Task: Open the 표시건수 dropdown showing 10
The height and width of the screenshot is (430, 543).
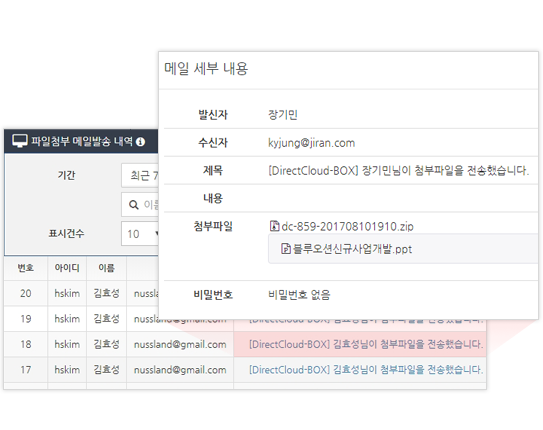Action: [x=140, y=234]
